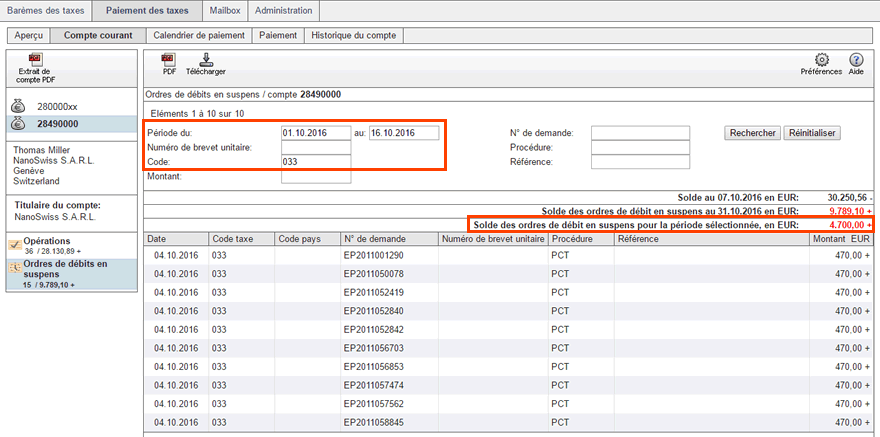Screen dimensions: 880x437
Task: Download the Extrait de compte PDF
Action: 34,69
